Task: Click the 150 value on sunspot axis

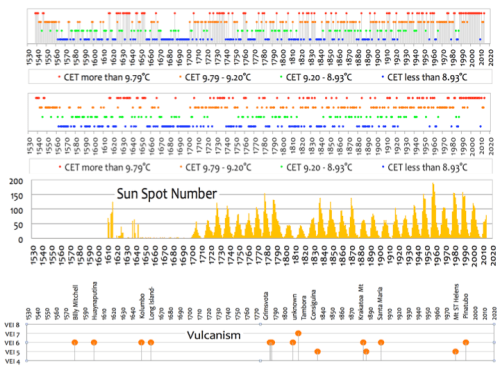Action: pyautogui.click(x=17, y=196)
